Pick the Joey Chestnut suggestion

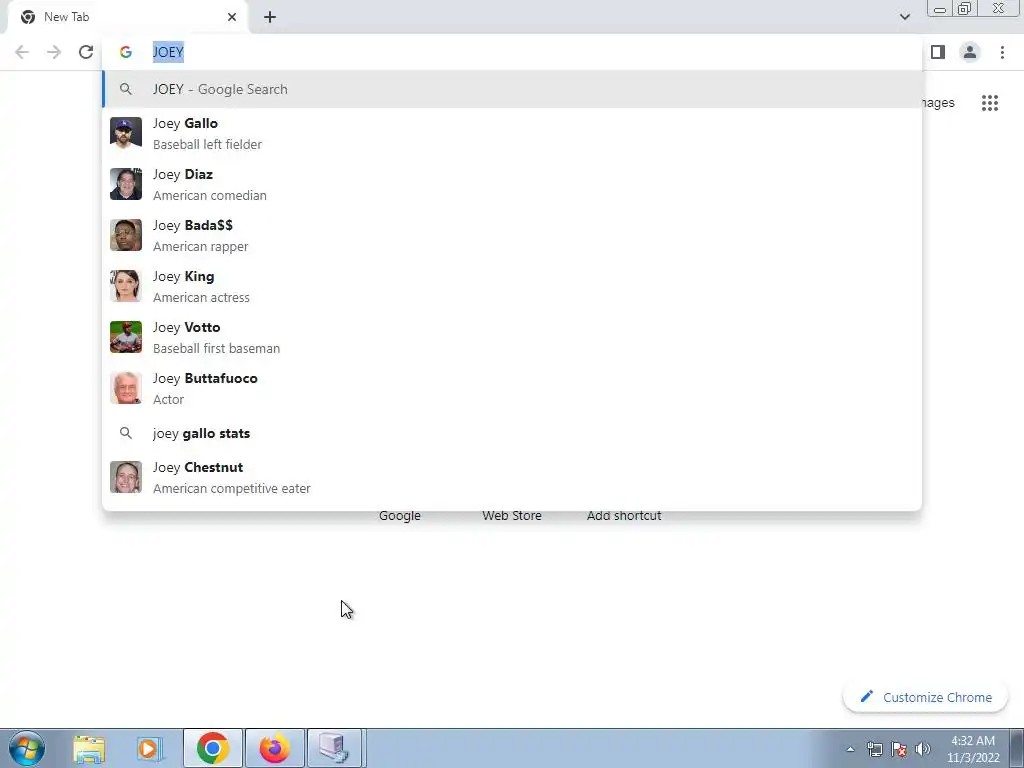click(x=512, y=477)
